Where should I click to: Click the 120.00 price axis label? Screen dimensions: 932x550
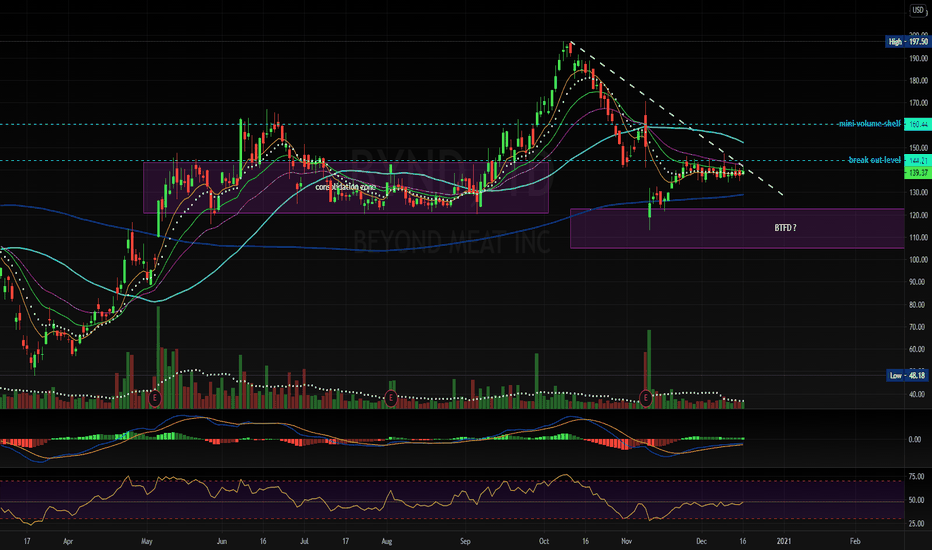coord(918,215)
